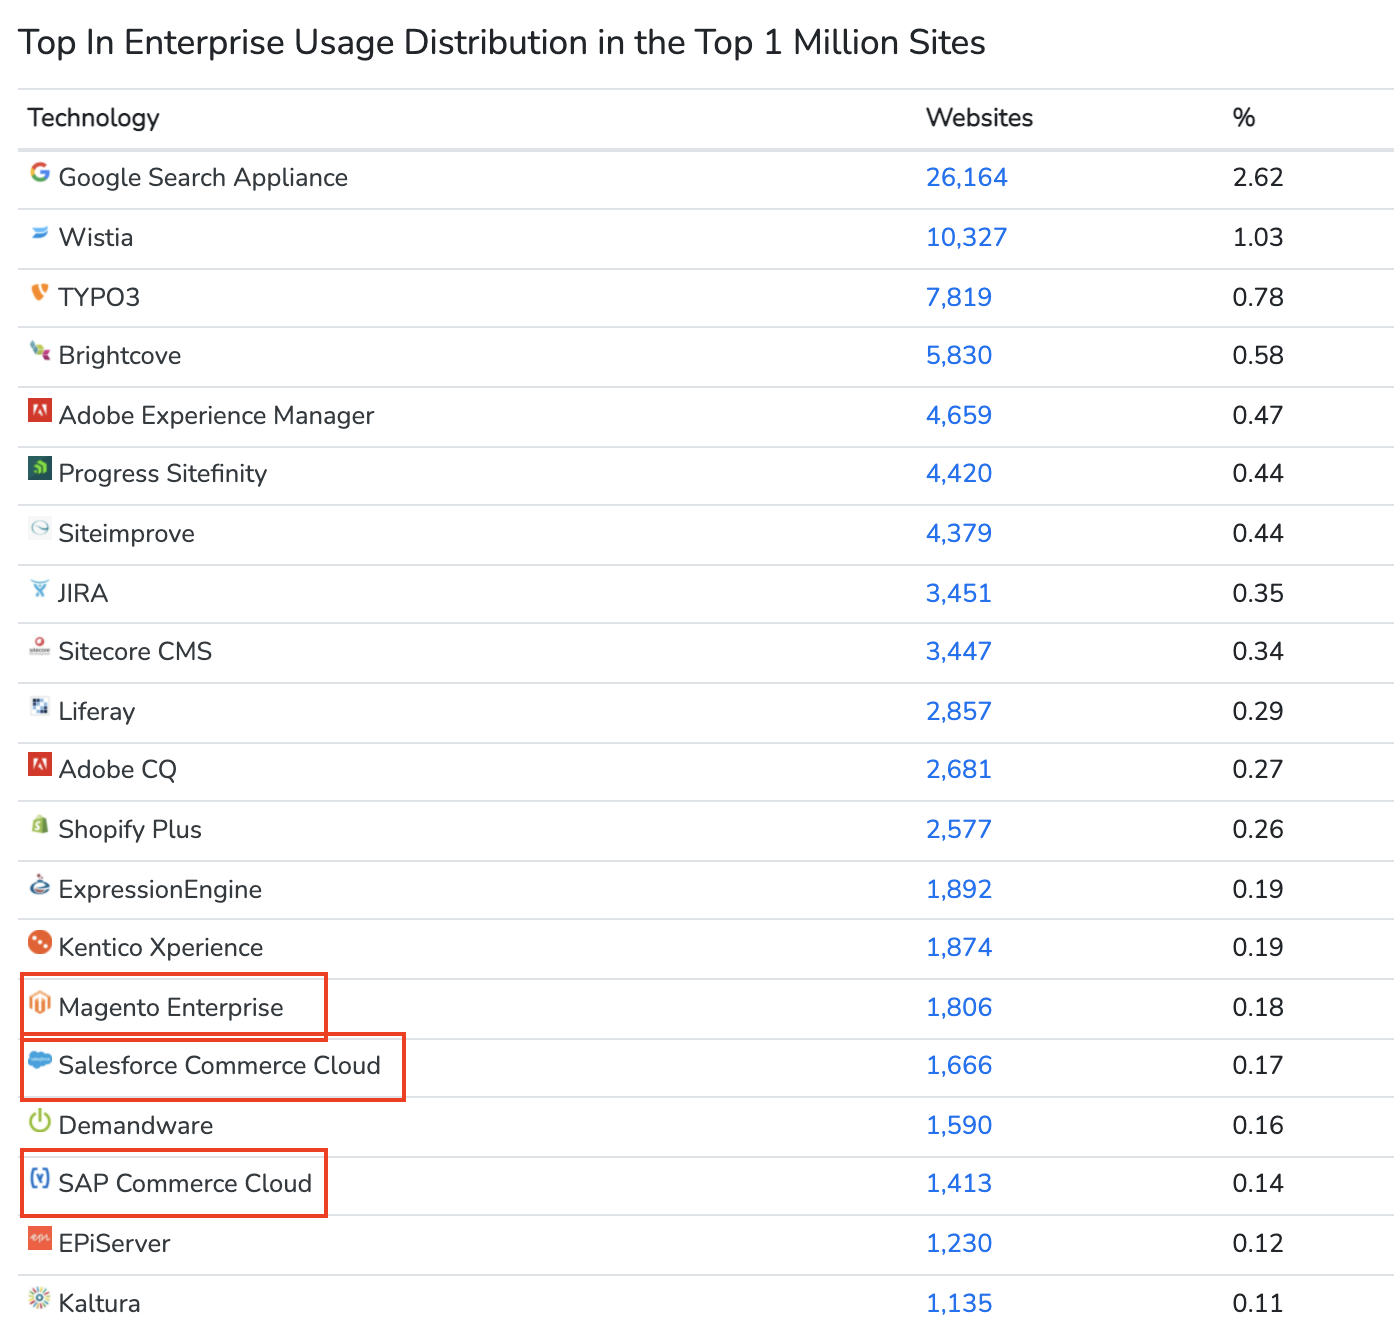1400x1334 pixels.
Task: Click the Adobe Experience Manager red icon
Action: (39, 410)
